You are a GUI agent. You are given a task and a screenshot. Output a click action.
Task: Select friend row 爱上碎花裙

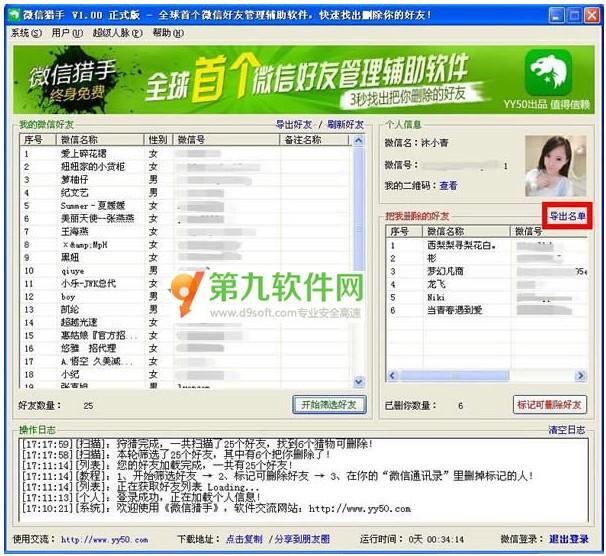187,153
